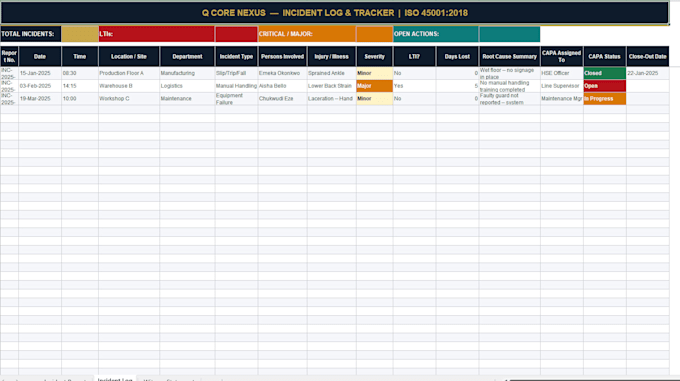Select the Incident Log sheet tab
Viewport: 680px width, 381px height.
(x=115, y=379)
